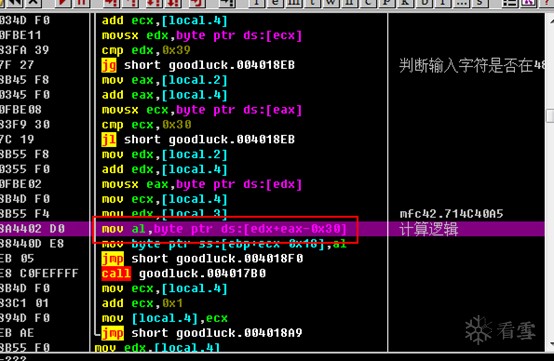Select the 'mov eax,[local.2]' instruction
Screen dimensions: 554x361
164,80
